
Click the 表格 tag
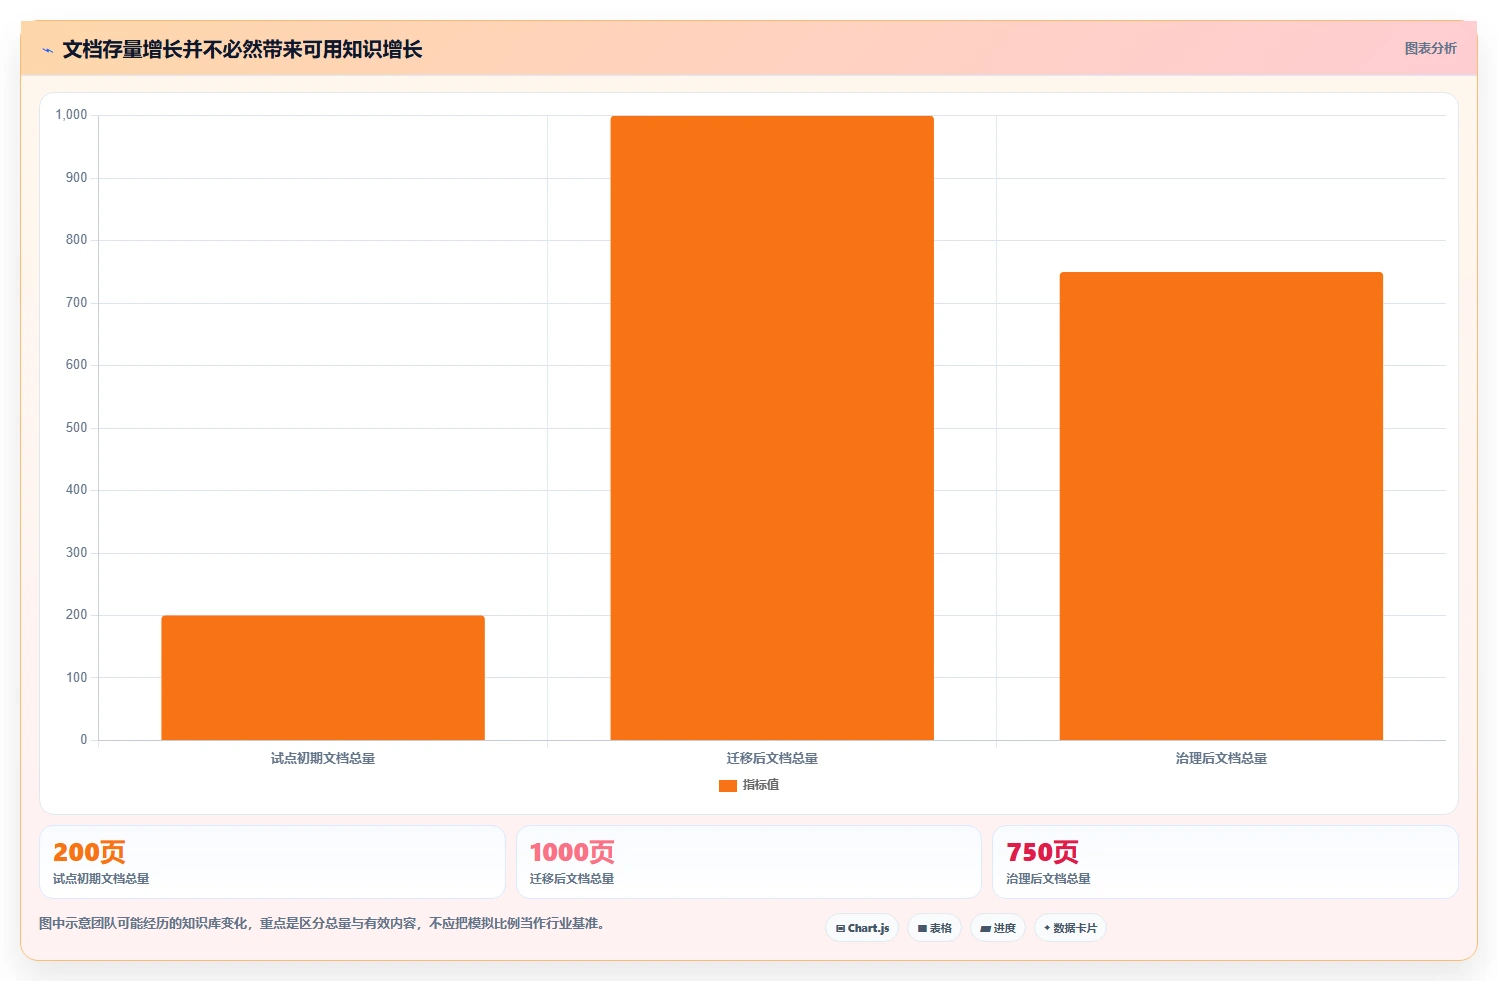tap(935, 928)
